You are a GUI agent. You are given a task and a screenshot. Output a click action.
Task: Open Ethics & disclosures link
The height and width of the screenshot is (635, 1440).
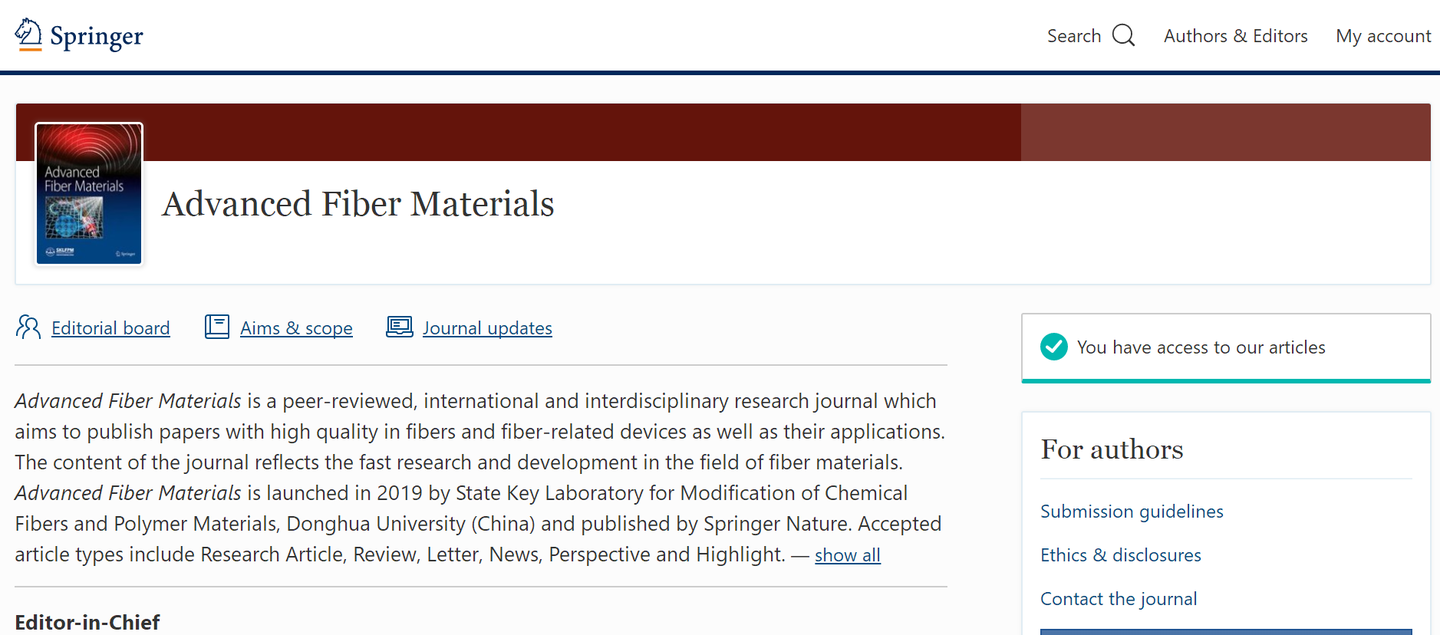click(1120, 555)
